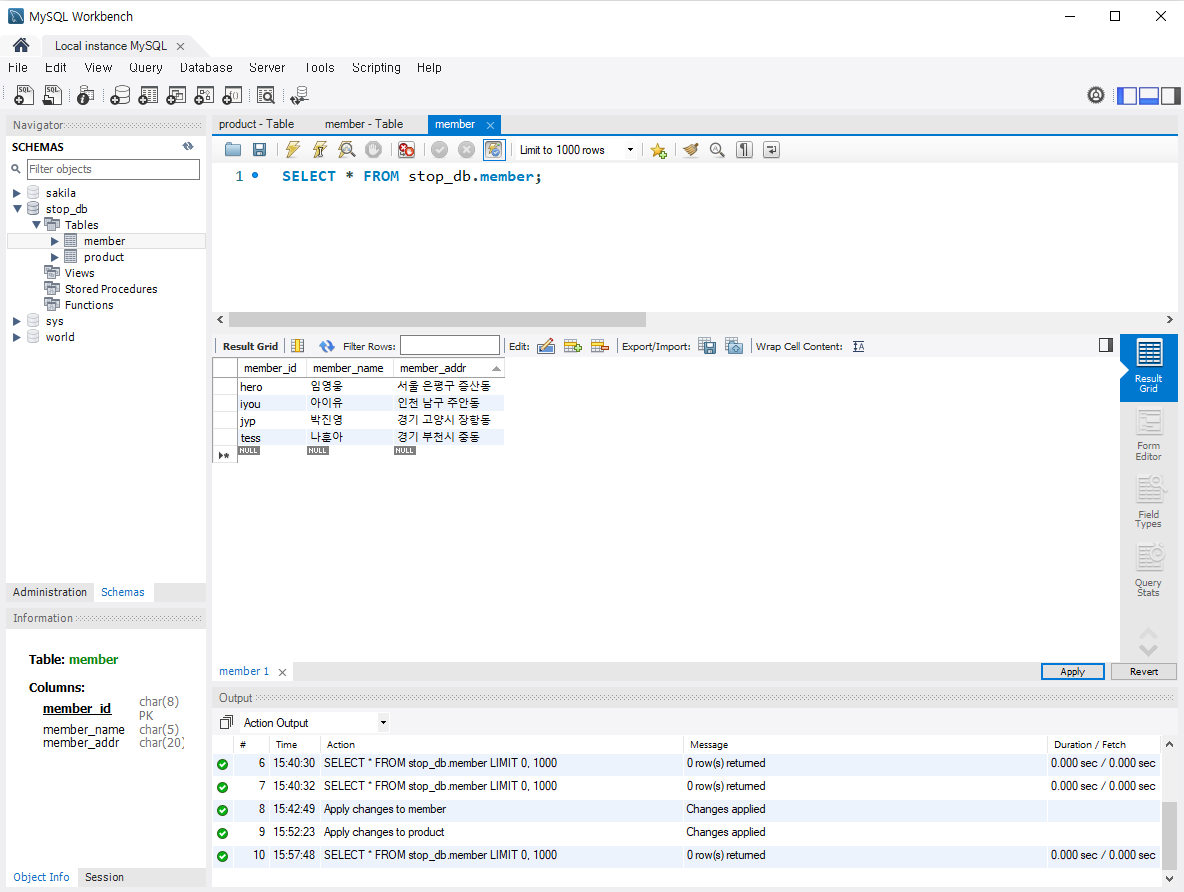Open the Database menu
This screenshot has height=892, width=1184.
point(206,67)
